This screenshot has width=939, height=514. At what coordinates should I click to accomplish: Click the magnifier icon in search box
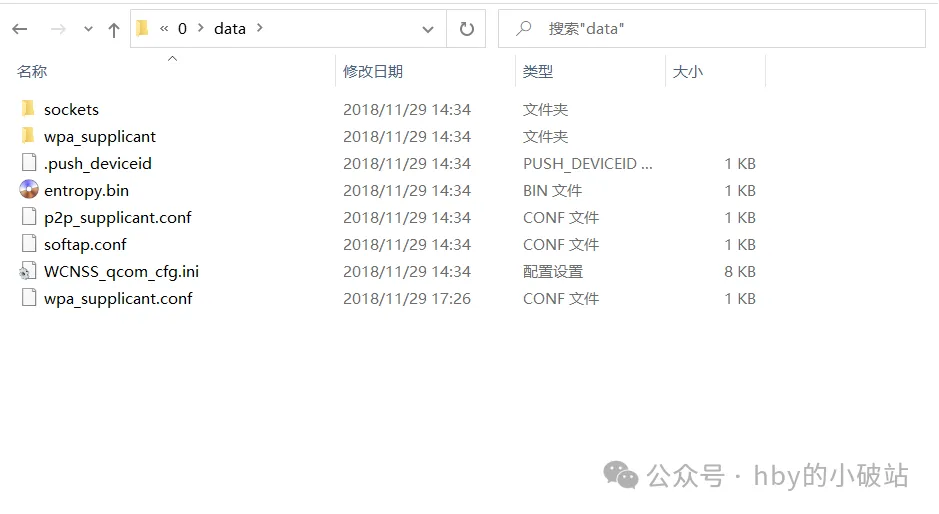pos(524,29)
